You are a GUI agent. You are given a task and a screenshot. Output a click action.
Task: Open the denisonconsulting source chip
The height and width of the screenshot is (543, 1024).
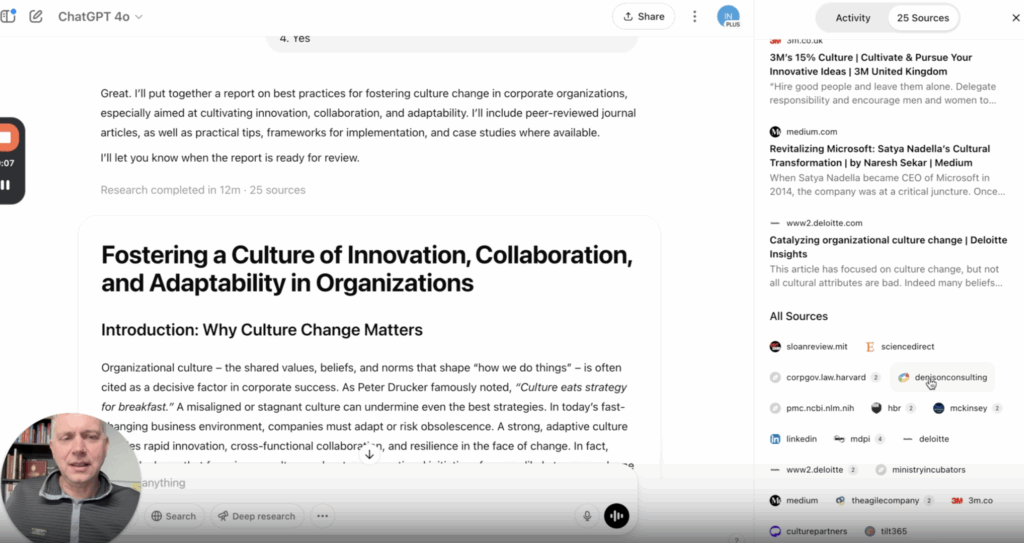[941, 377]
